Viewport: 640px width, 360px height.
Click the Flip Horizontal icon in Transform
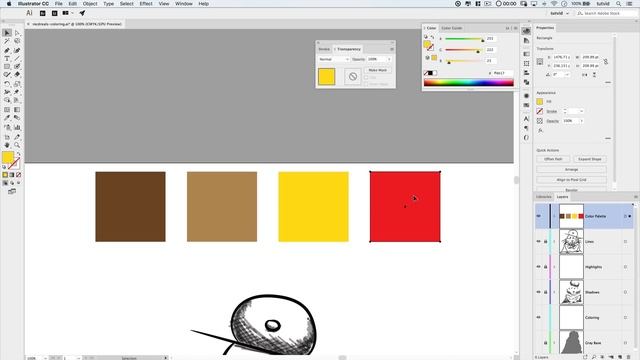click(585, 75)
